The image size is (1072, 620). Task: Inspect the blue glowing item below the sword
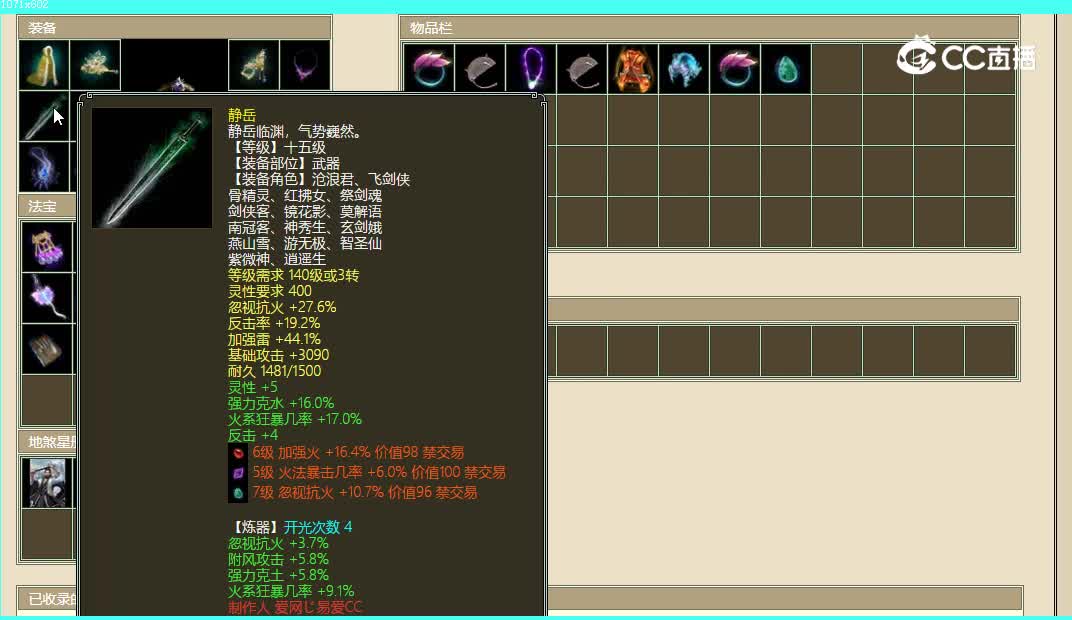tap(44, 167)
